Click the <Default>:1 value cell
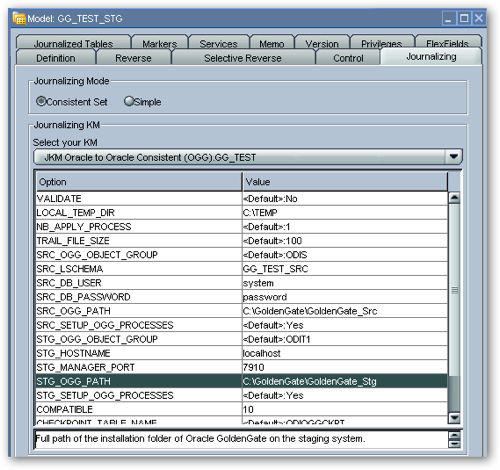Image resolution: width=500 pixels, height=470 pixels. click(x=345, y=227)
